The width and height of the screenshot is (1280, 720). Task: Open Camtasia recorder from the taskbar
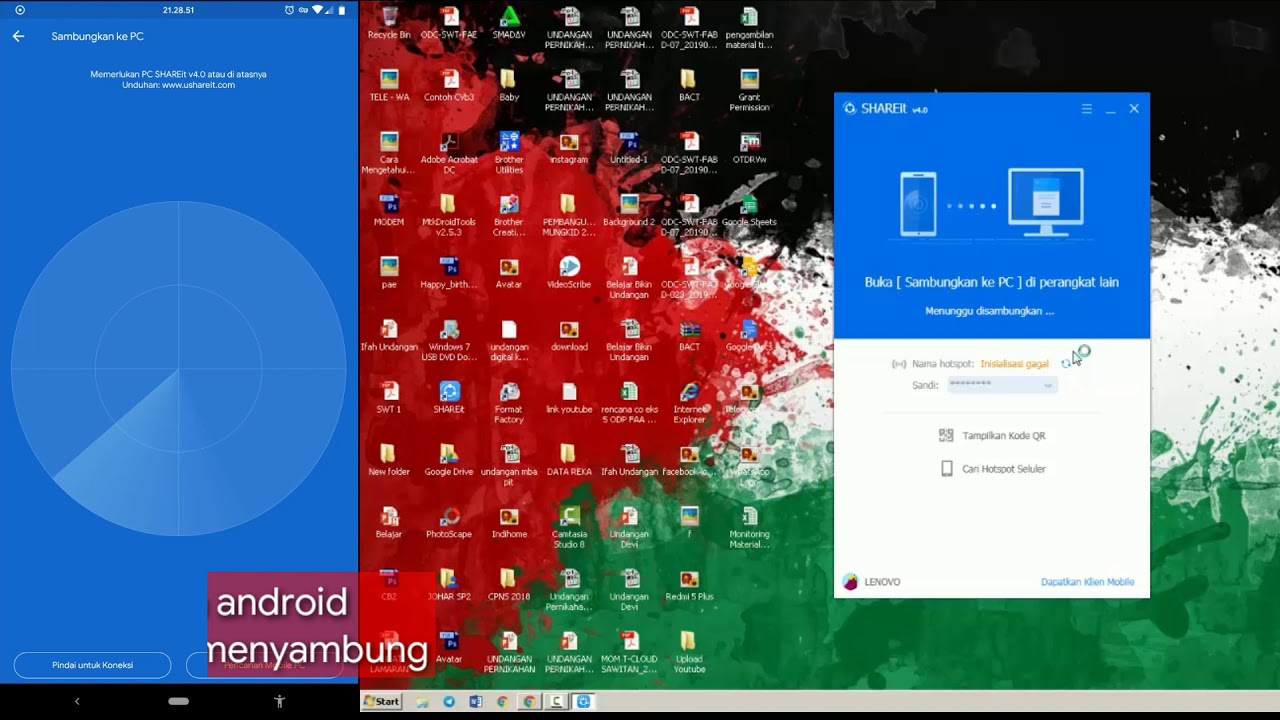tap(556, 702)
